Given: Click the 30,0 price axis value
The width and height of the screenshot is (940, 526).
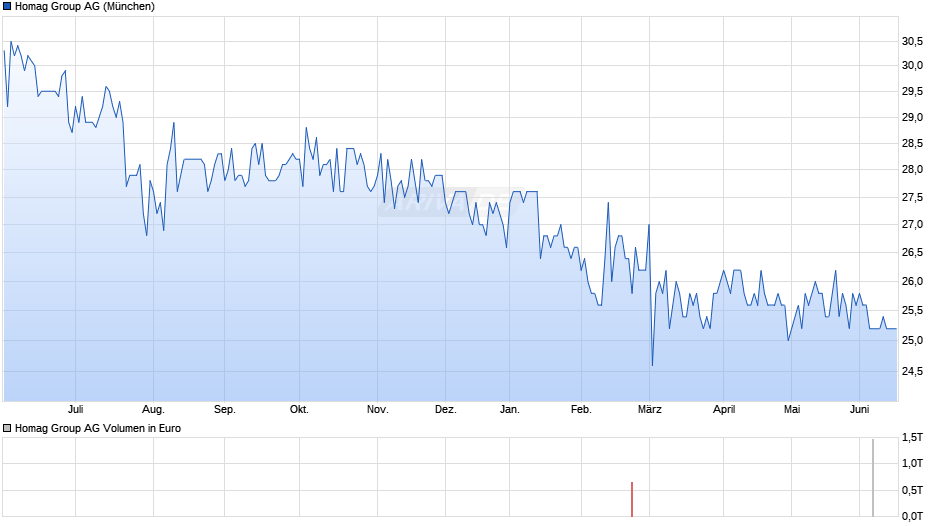Looking at the screenshot, I should click(912, 65).
